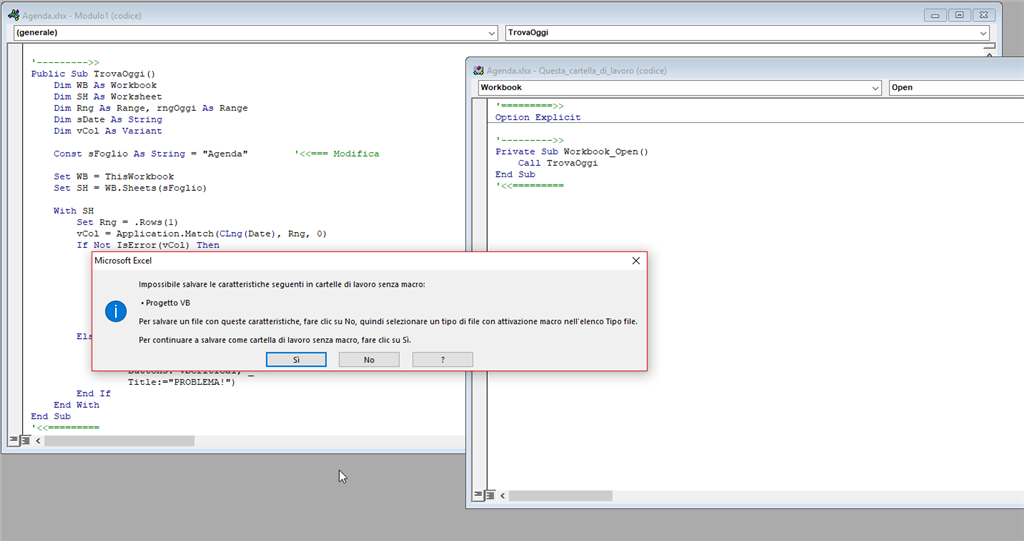Click the 'End With' line in Modulo1
The image size is (1024, 541).
(x=76, y=405)
